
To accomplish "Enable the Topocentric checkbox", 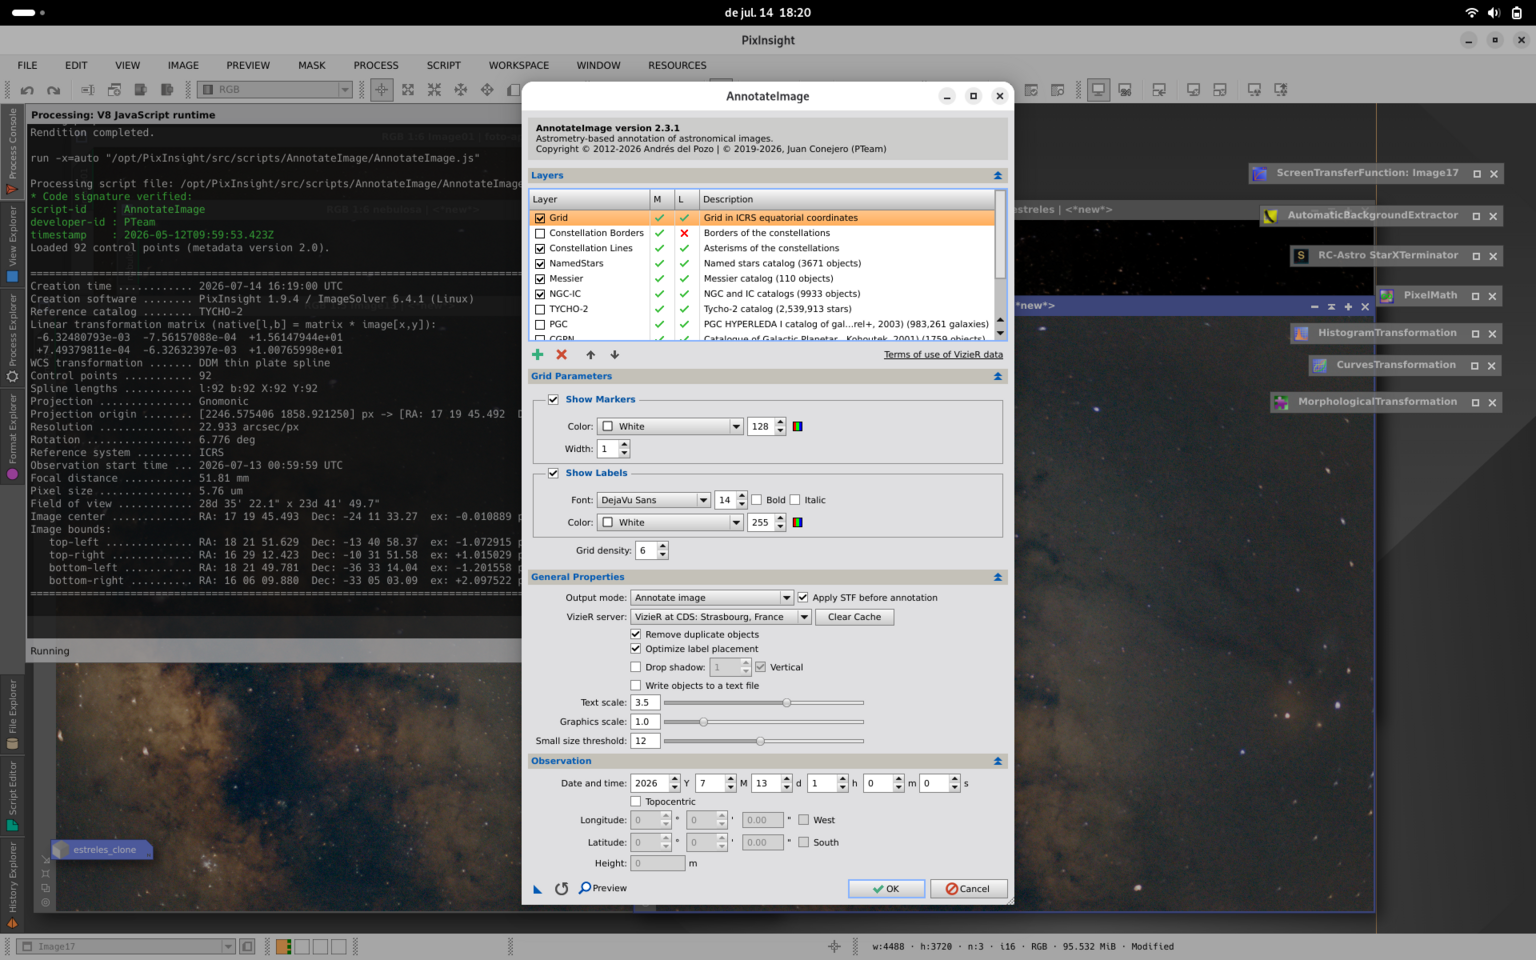I will (635, 801).
